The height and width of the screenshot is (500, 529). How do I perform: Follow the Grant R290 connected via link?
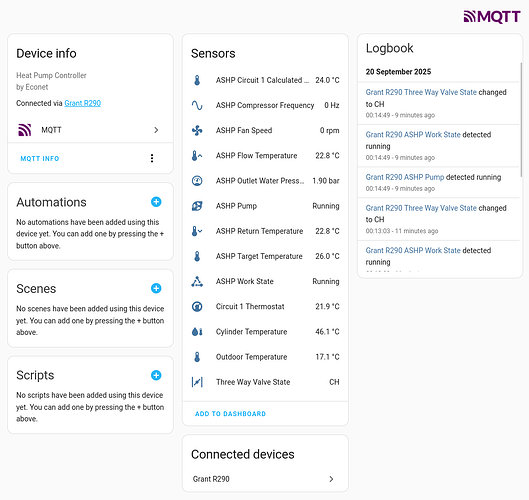pos(83,103)
